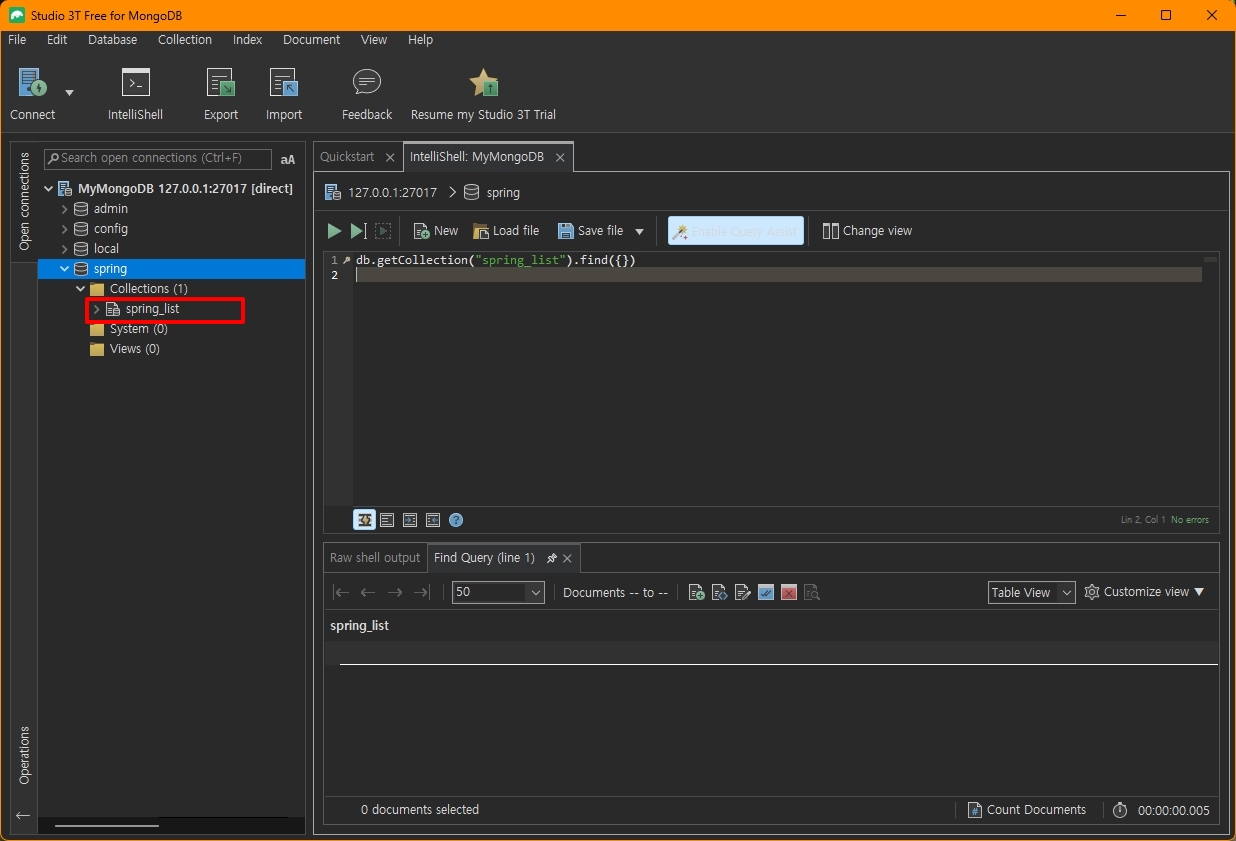This screenshot has height=841, width=1236.
Task: Run line at cursor with step-play icon
Action: click(x=358, y=231)
